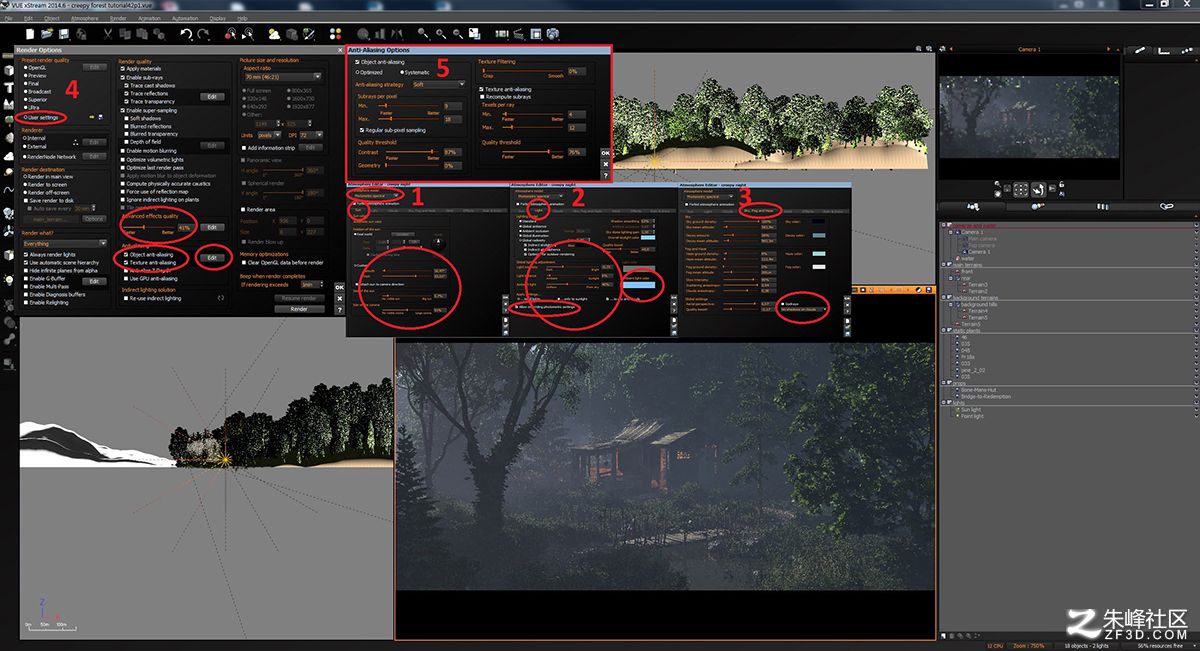
Task: Click the Camera 1 preview thumbnail
Action: (x=1028, y=117)
